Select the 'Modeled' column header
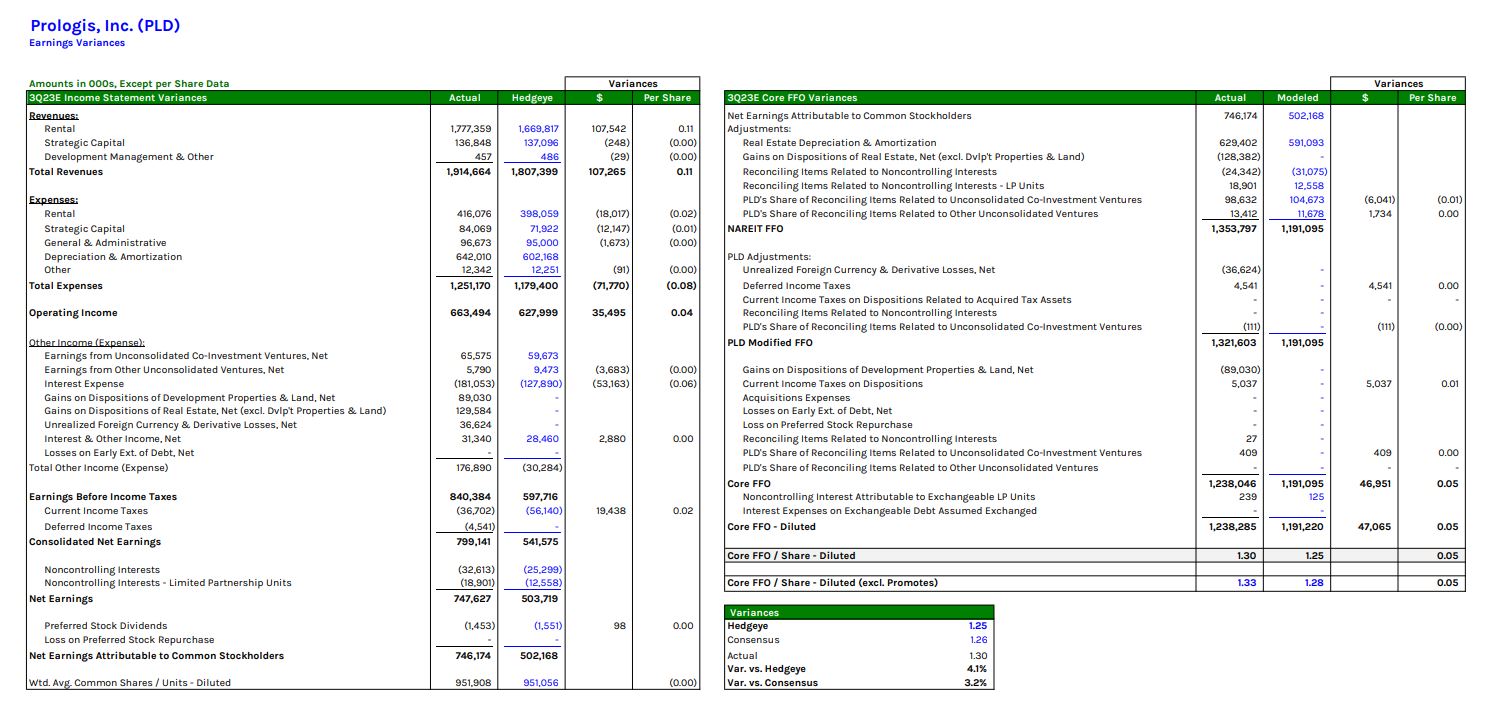1495x710 pixels. 1298,98
